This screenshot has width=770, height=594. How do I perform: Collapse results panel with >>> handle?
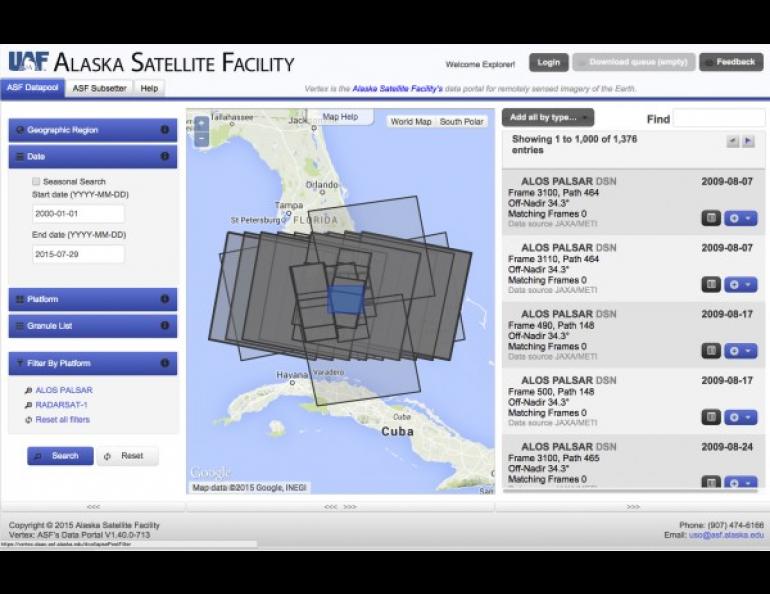(x=633, y=507)
